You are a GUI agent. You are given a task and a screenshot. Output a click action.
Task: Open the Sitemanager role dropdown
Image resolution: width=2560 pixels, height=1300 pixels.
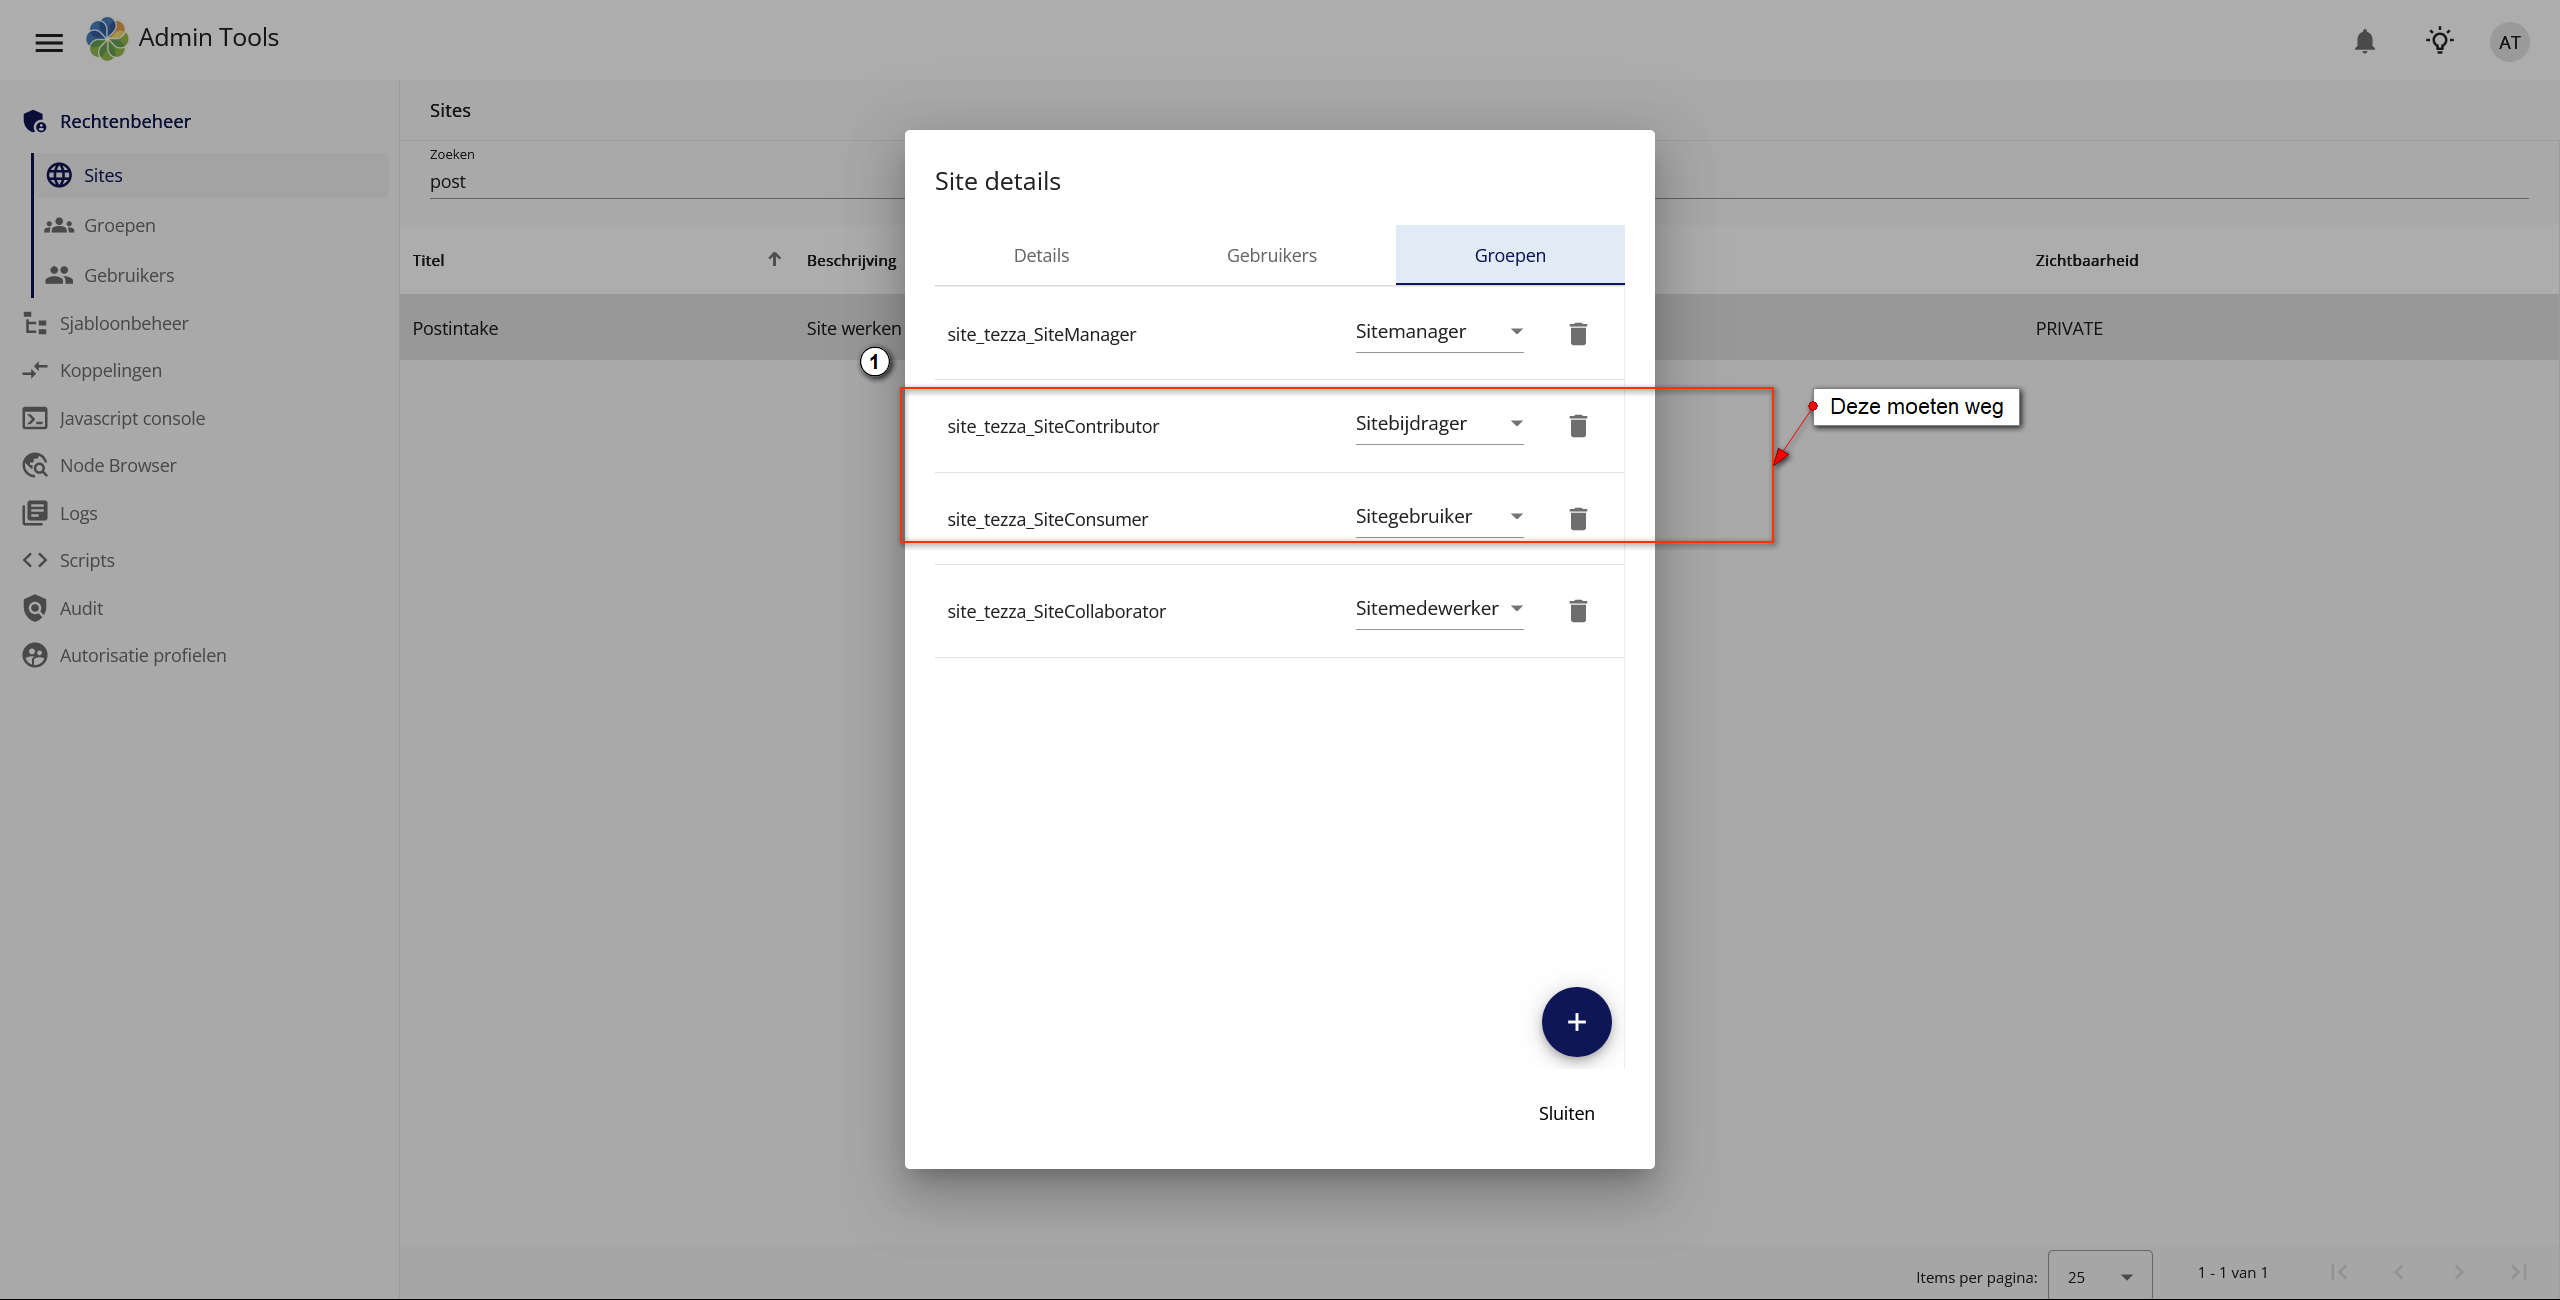(x=1438, y=332)
